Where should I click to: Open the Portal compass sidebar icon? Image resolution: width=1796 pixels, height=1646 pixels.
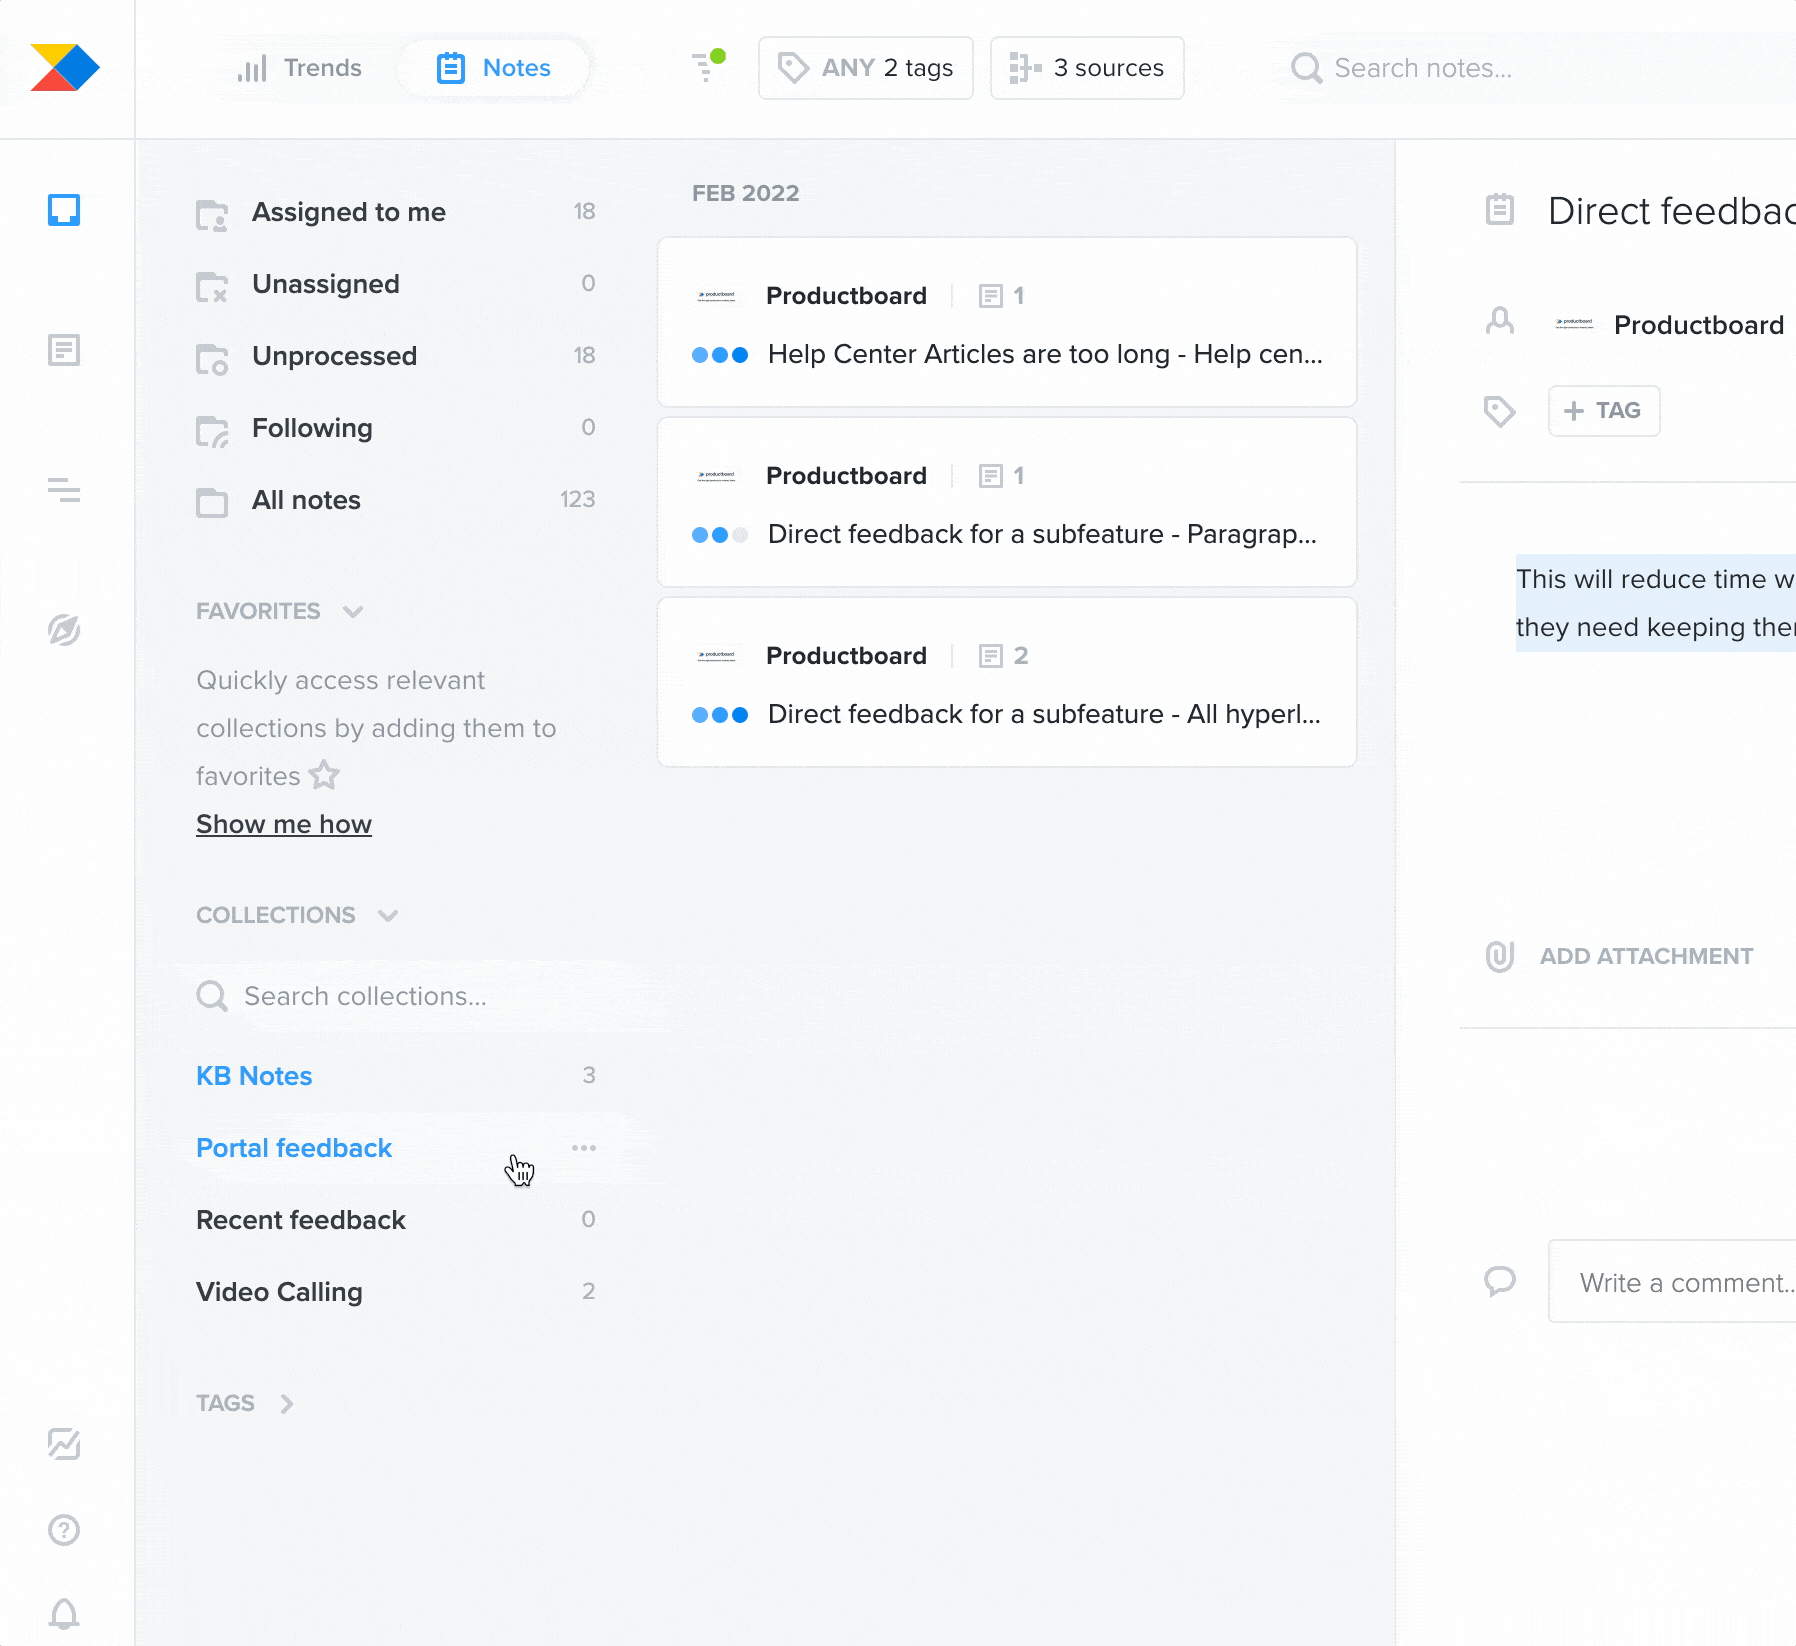pos(64,630)
